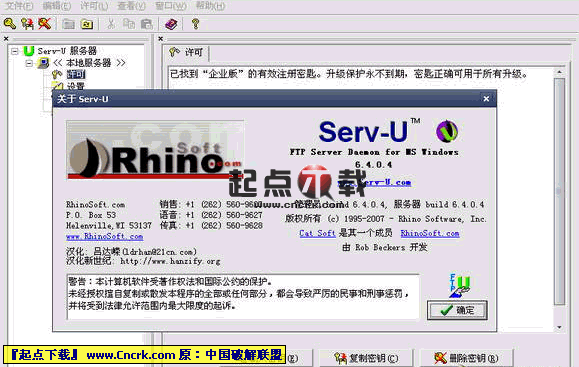The height and width of the screenshot is (367, 579).
Task: Open the 编辑(E) menu
Action: coord(56,6)
